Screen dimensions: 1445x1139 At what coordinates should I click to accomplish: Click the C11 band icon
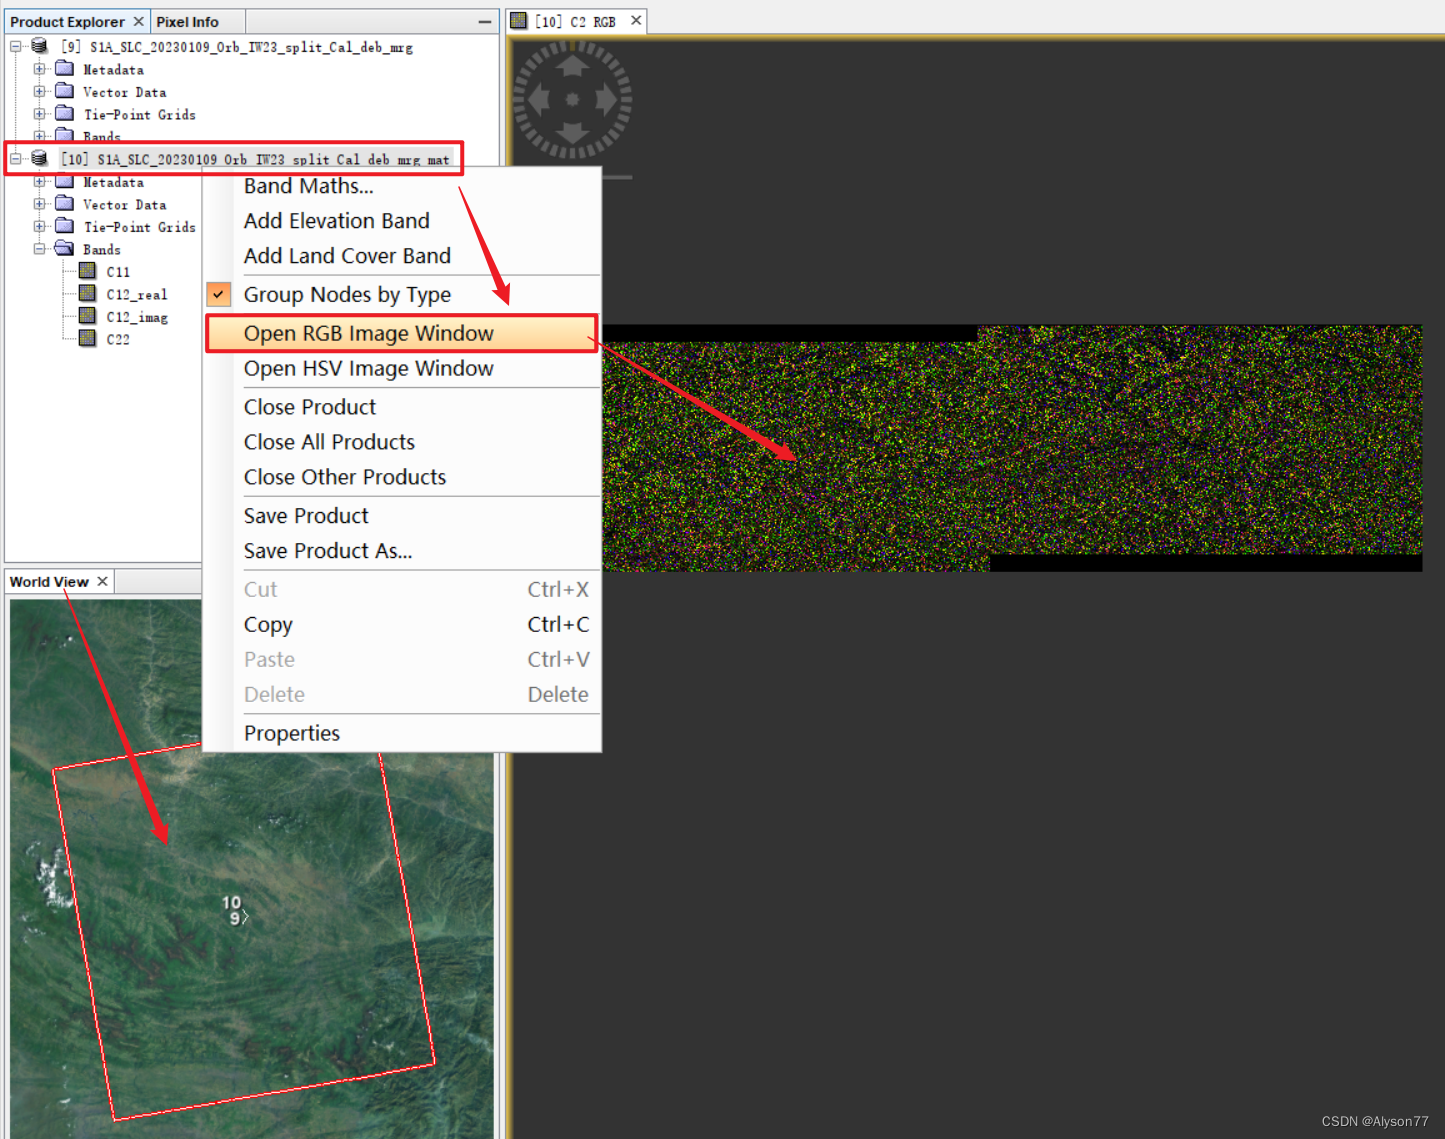pyautogui.click(x=88, y=271)
